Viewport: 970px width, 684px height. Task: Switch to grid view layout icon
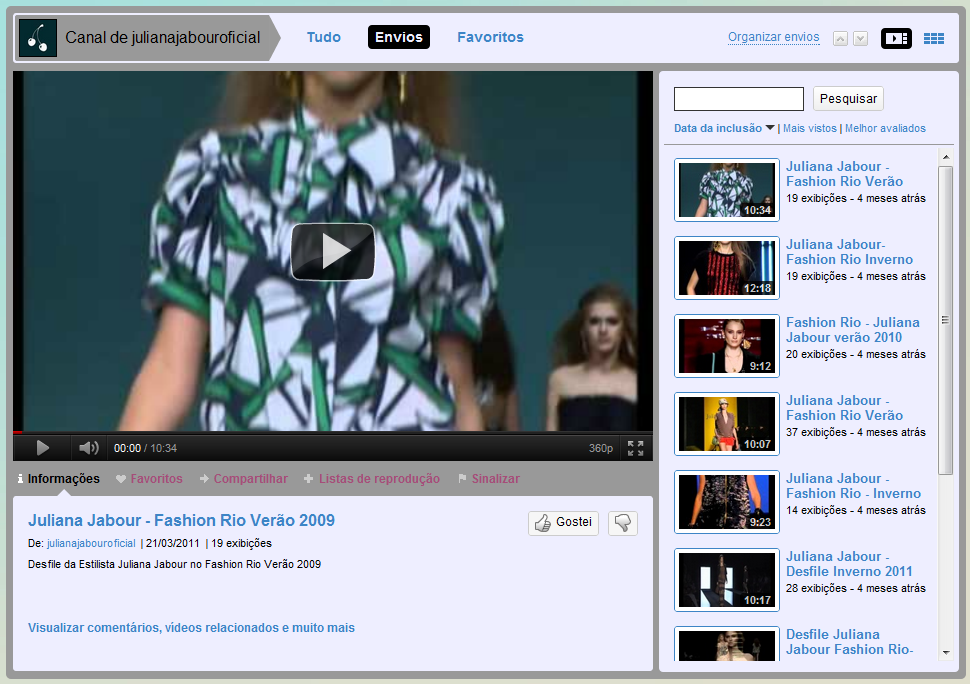click(934, 38)
